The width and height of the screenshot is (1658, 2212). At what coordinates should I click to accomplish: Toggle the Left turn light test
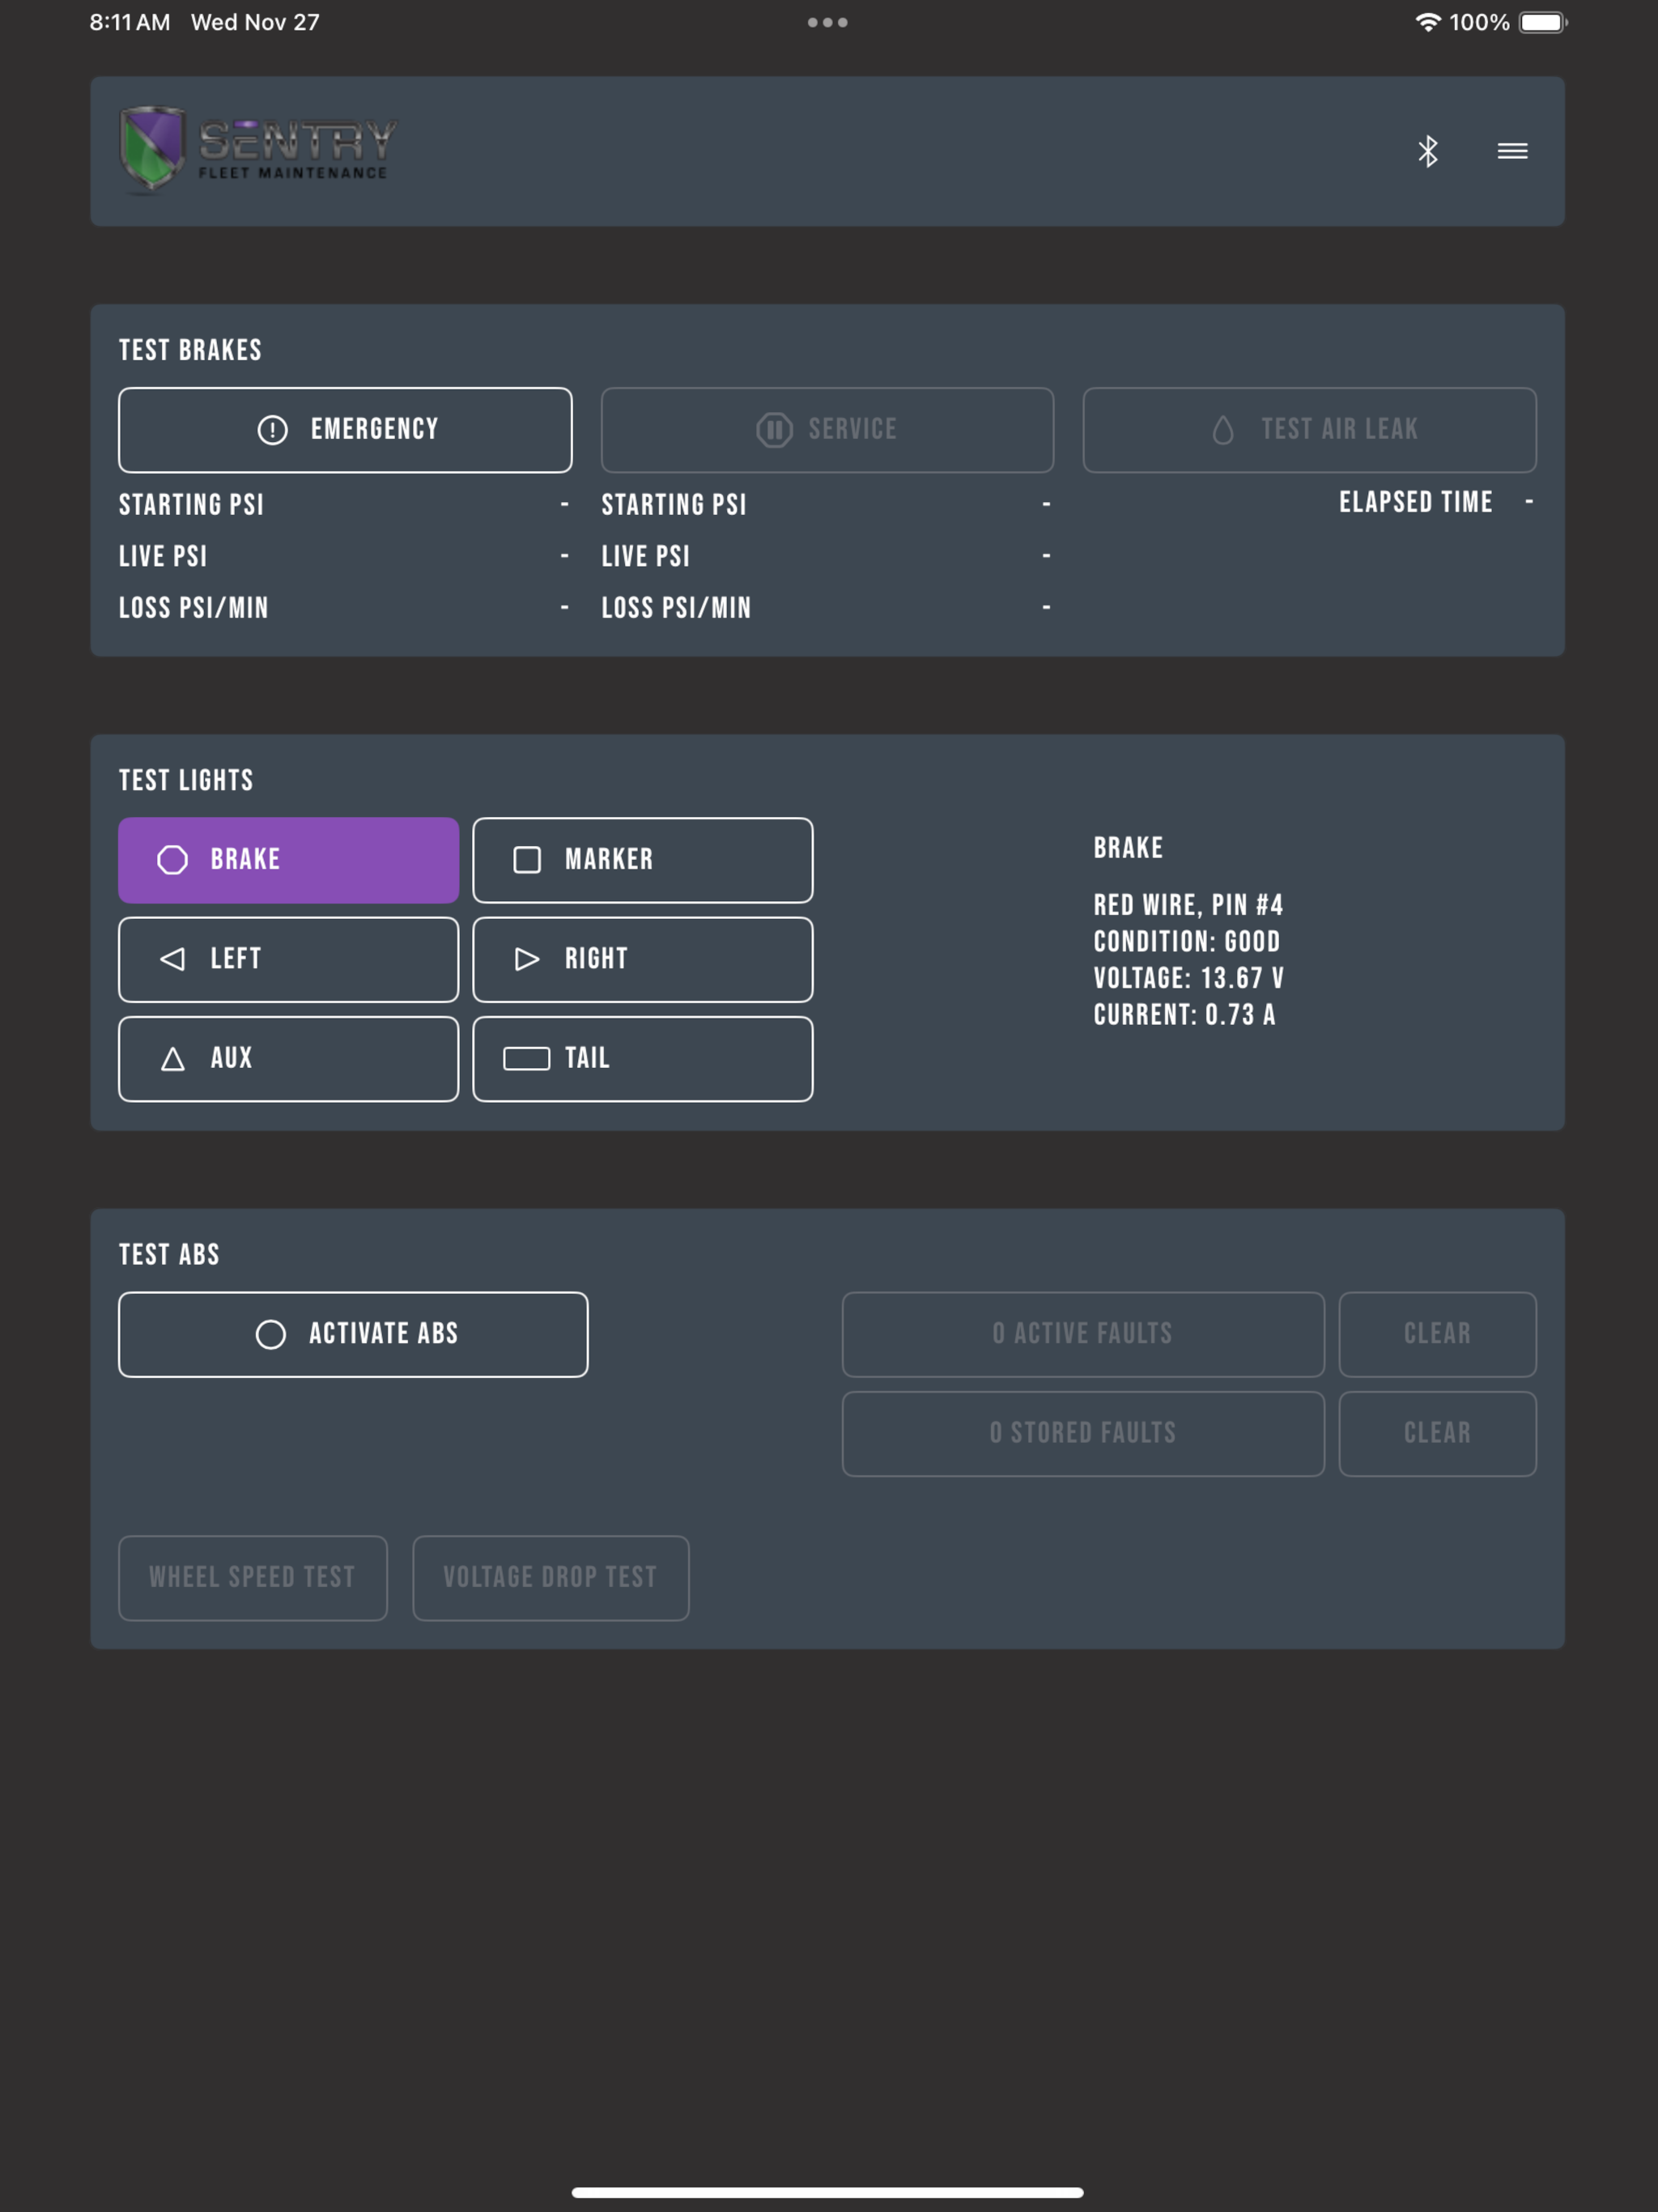289,959
